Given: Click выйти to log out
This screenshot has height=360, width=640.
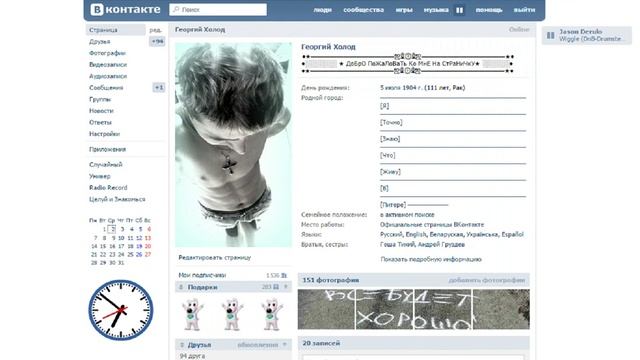Looking at the screenshot, I should click(x=524, y=10).
